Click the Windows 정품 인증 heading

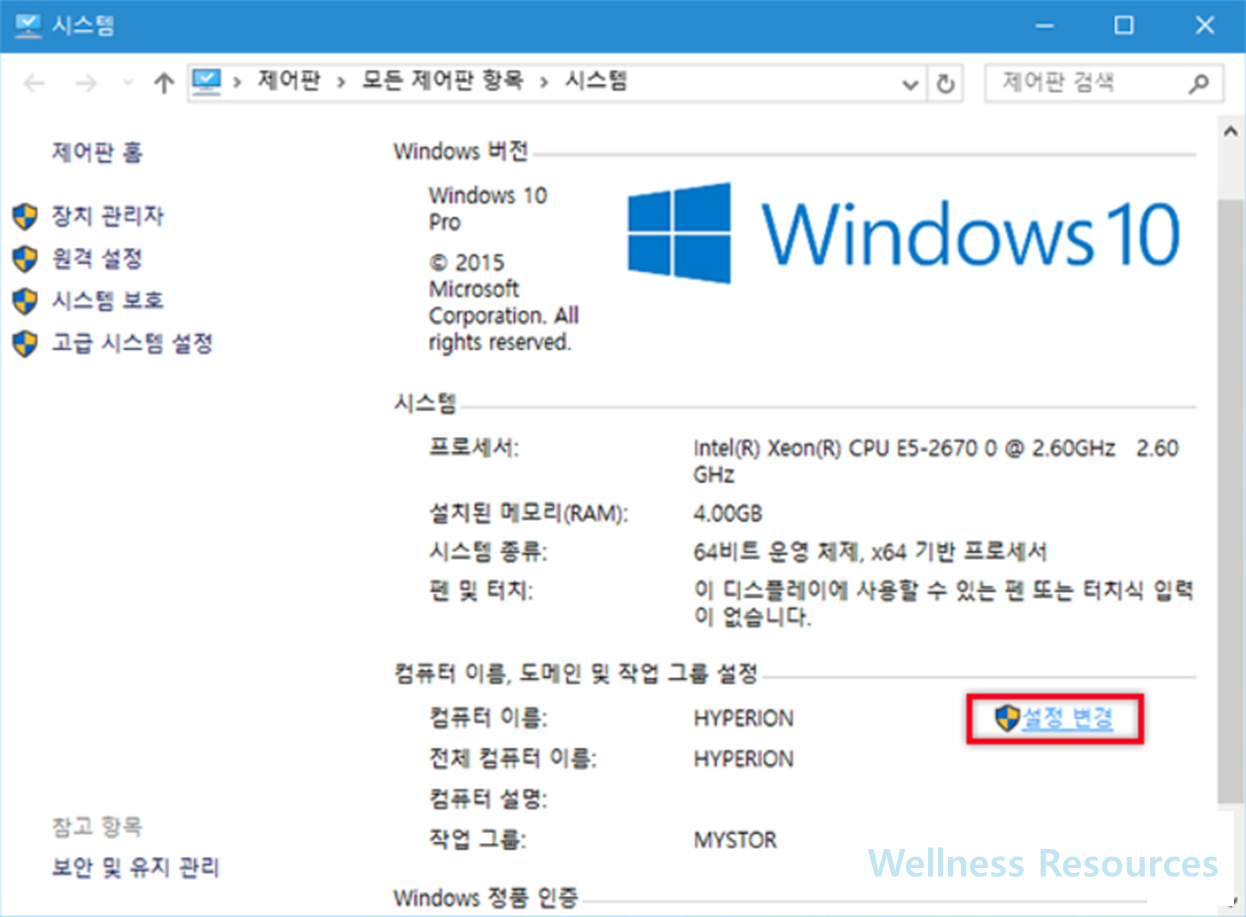[x=486, y=896]
